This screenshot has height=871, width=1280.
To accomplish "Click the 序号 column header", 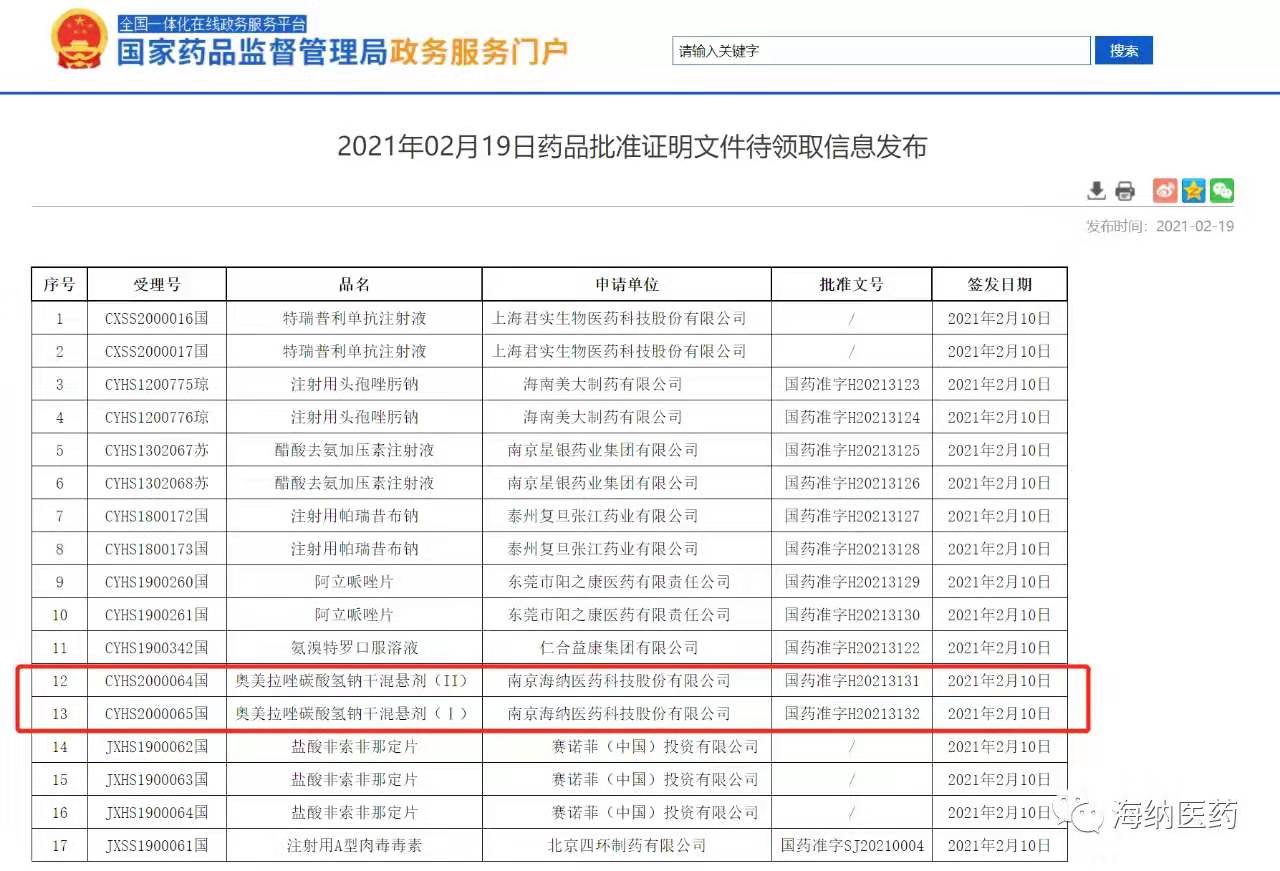I will coord(59,285).
